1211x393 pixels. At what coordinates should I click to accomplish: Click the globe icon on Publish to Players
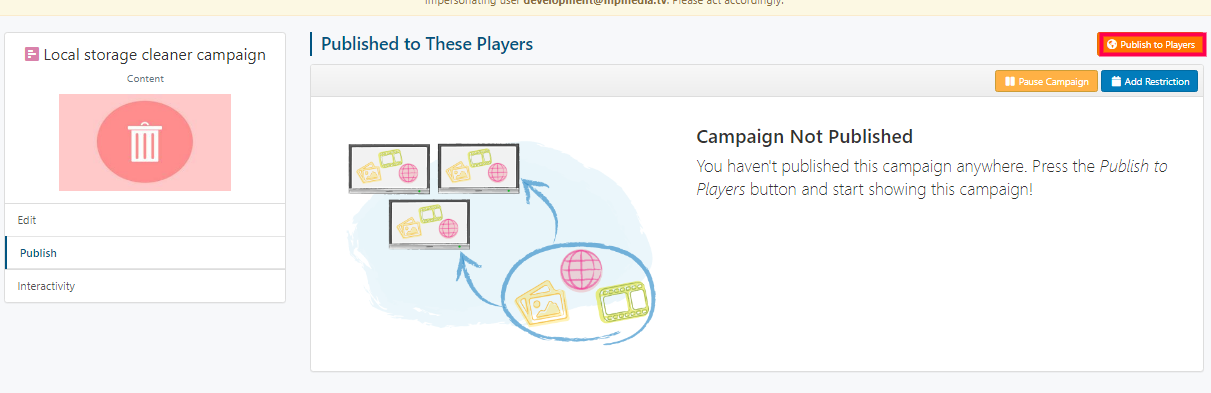(1111, 45)
